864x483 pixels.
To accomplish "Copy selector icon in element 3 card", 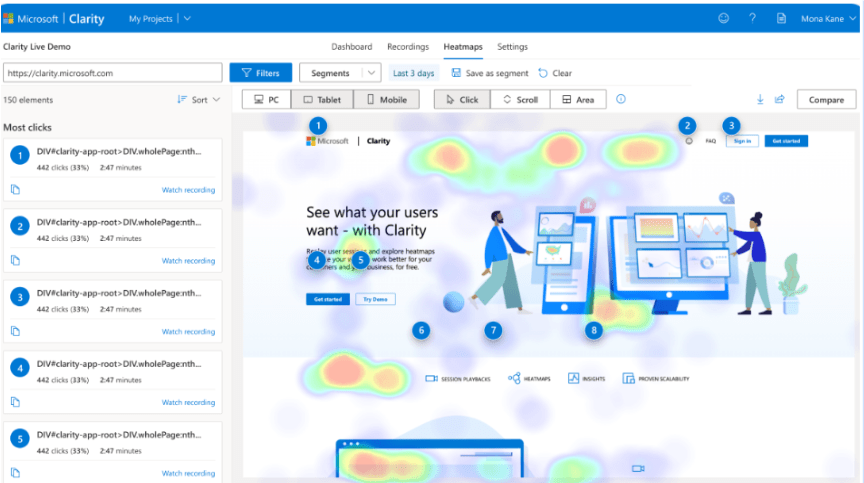I will coord(15,331).
